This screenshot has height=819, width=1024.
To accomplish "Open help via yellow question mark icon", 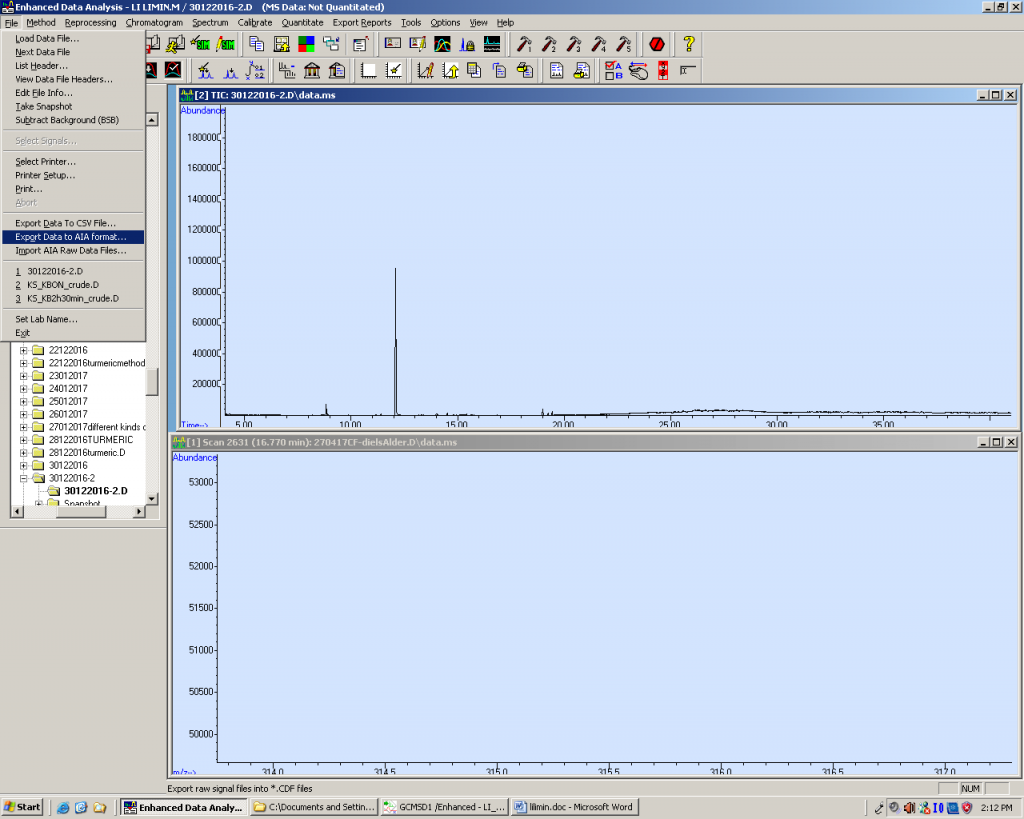I will pyautogui.click(x=688, y=44).
